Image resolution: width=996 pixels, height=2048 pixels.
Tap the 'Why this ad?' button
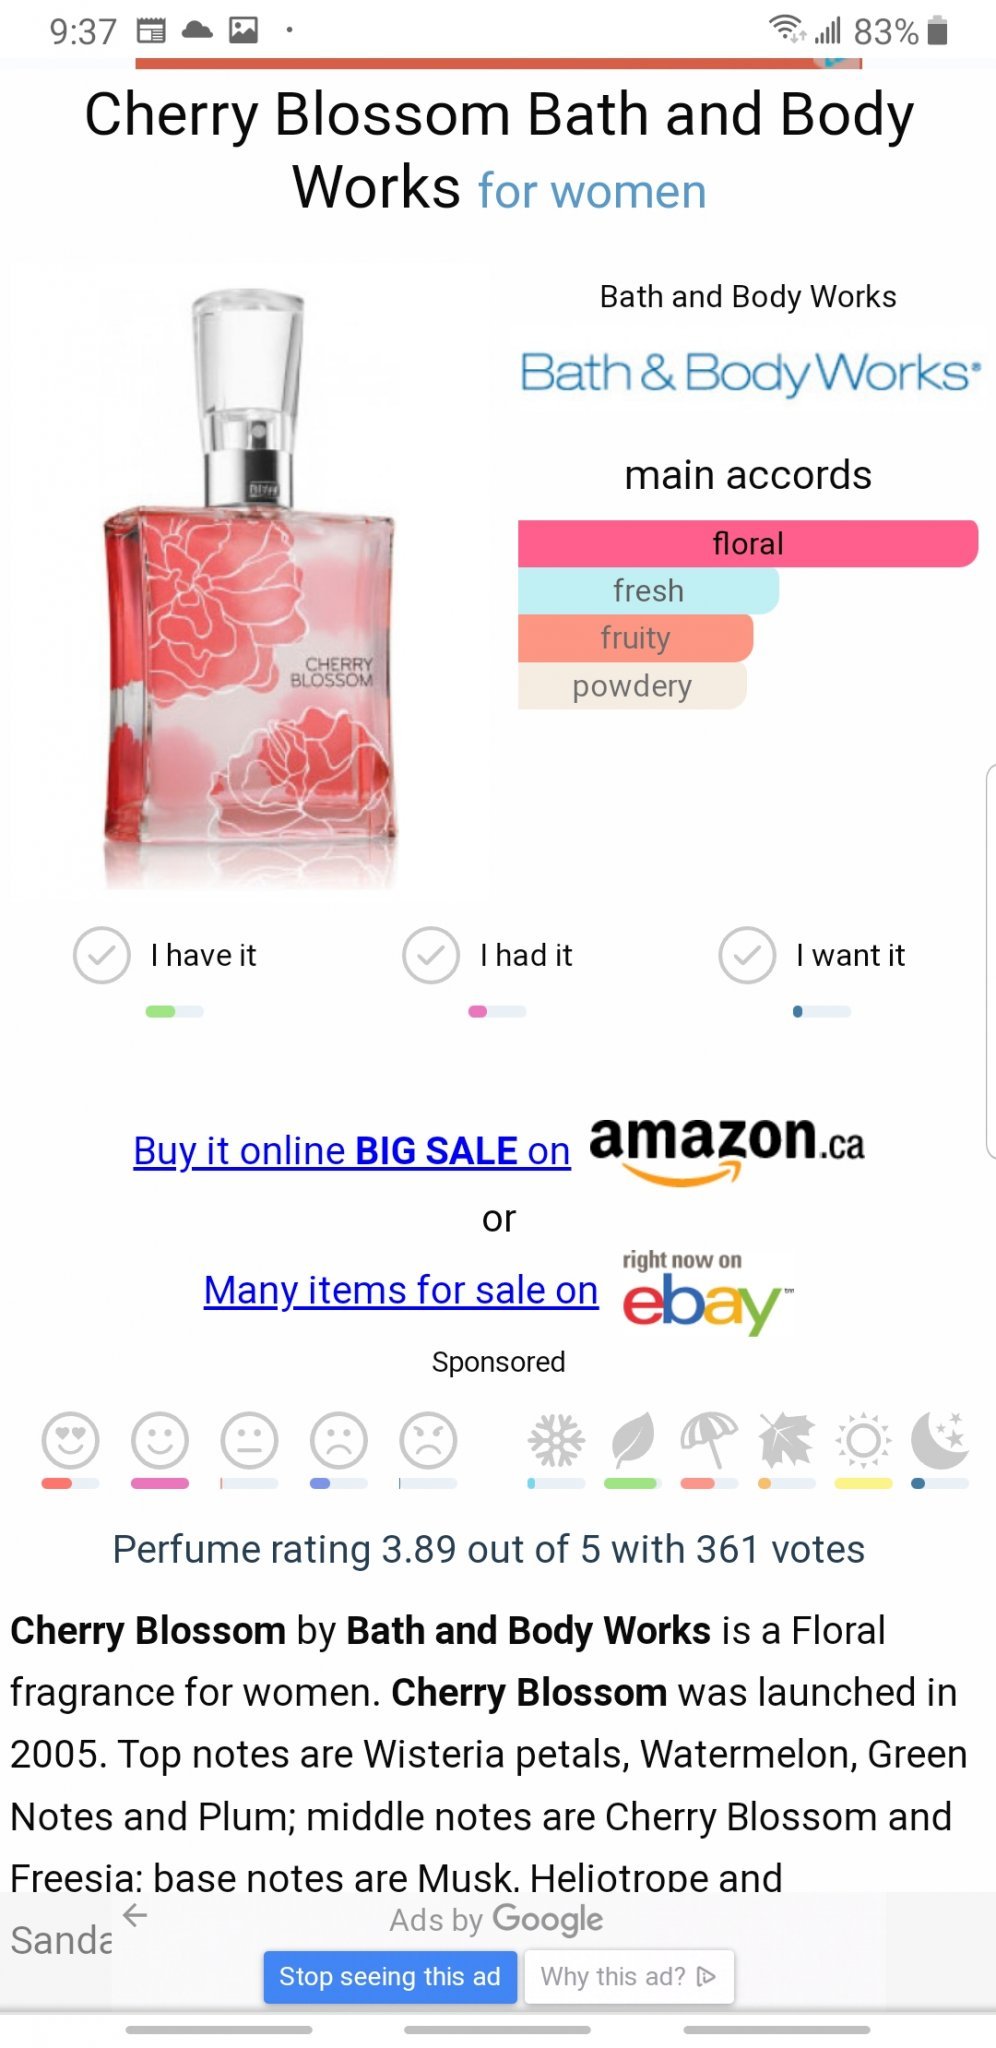[x=629, y=1976]
